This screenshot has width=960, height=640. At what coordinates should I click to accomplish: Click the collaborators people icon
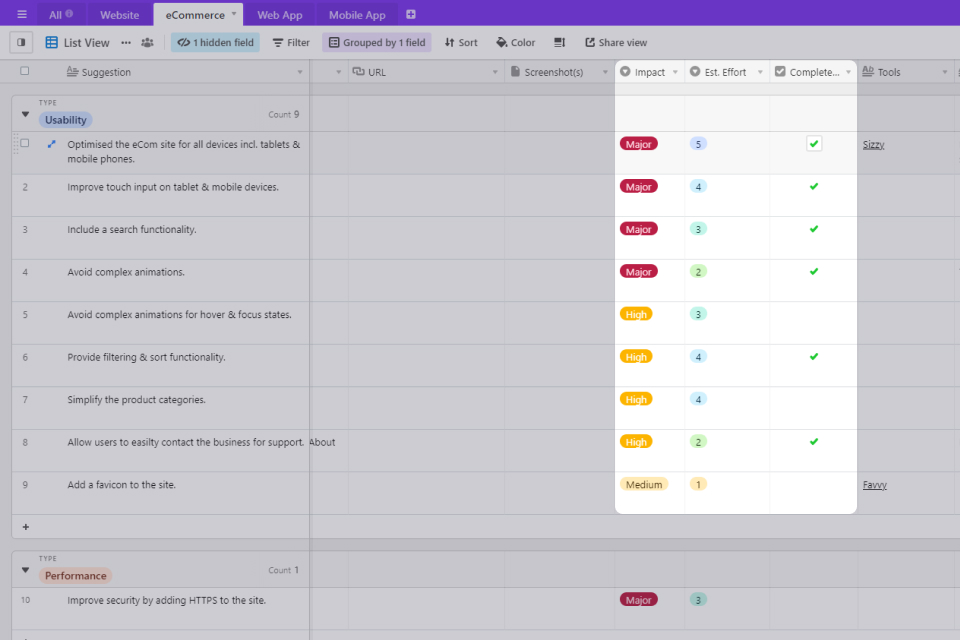148,42
